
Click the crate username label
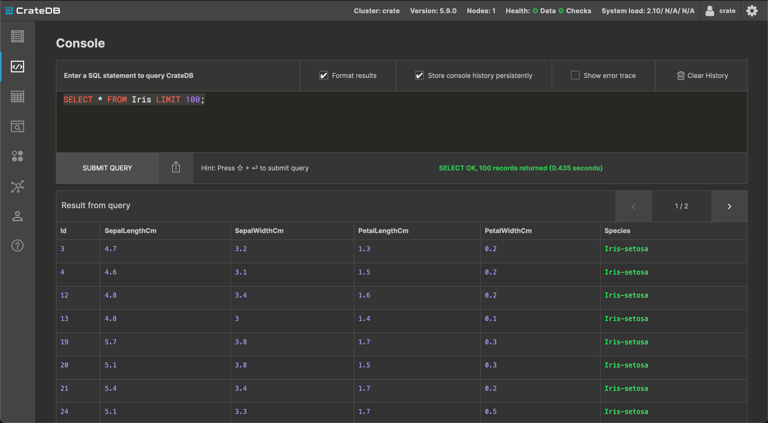727,11
